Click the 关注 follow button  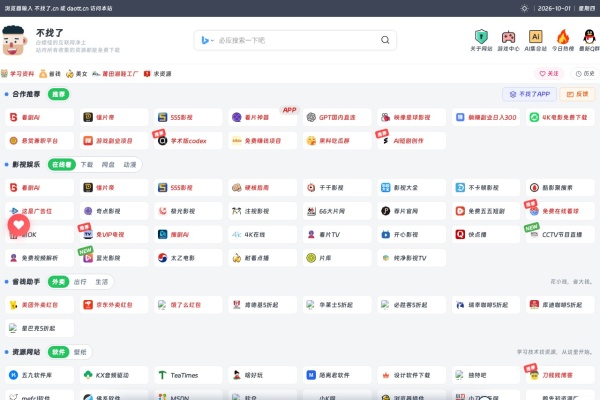coord(549,73)
